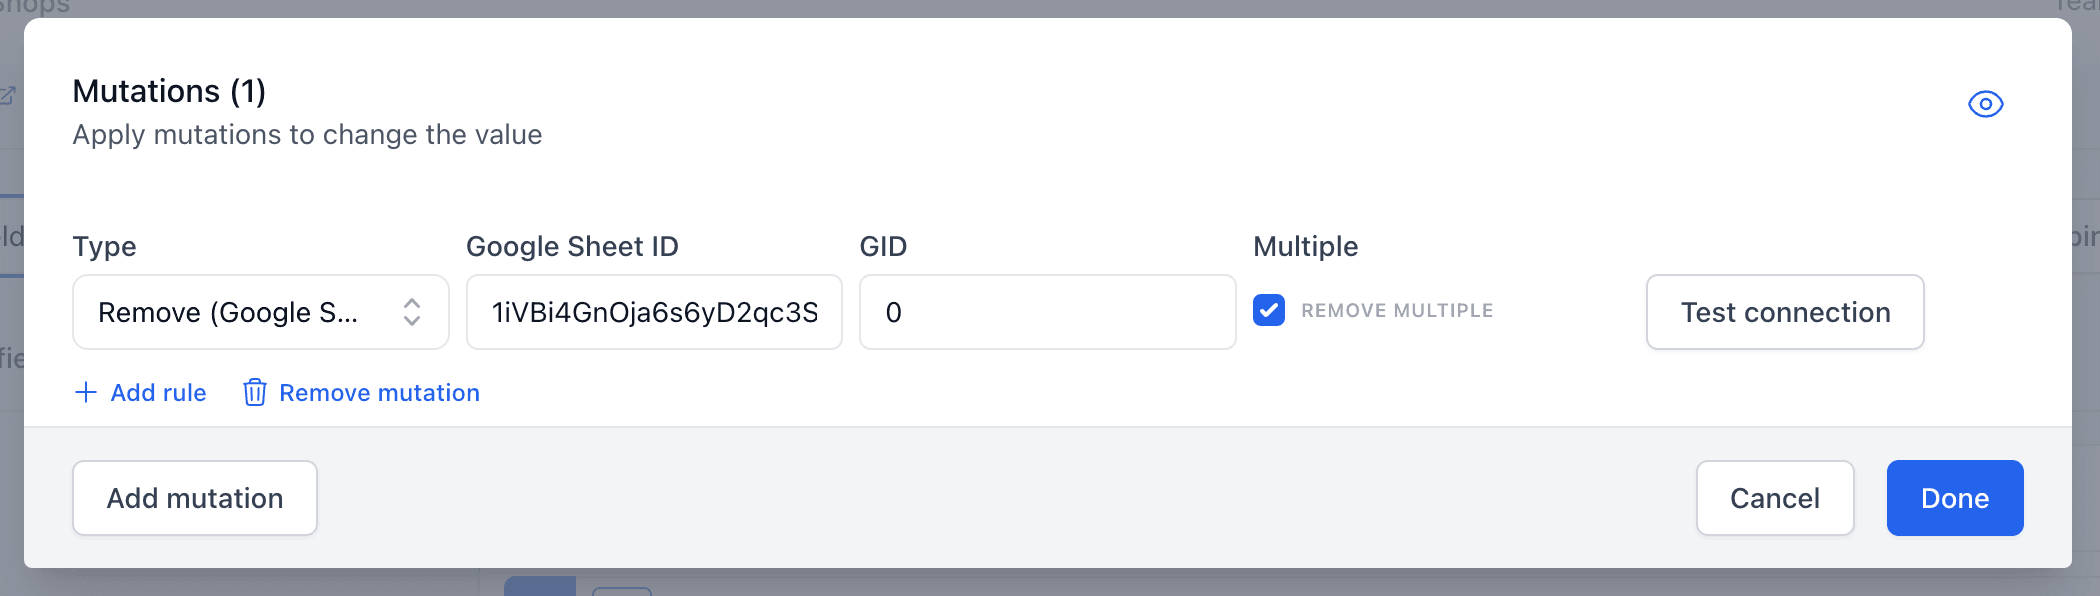Toggle the eye preview icon
2100x596 pixels.
tap(1986, 103)
